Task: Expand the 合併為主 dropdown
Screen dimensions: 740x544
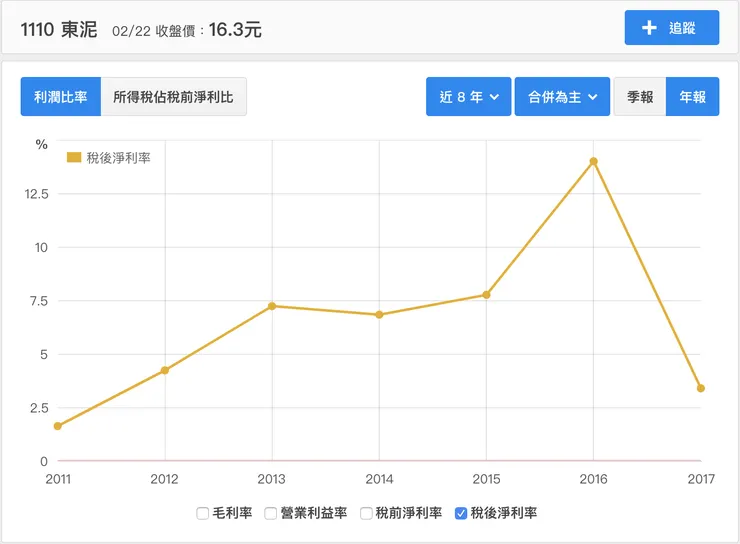Action: (562, 97)
